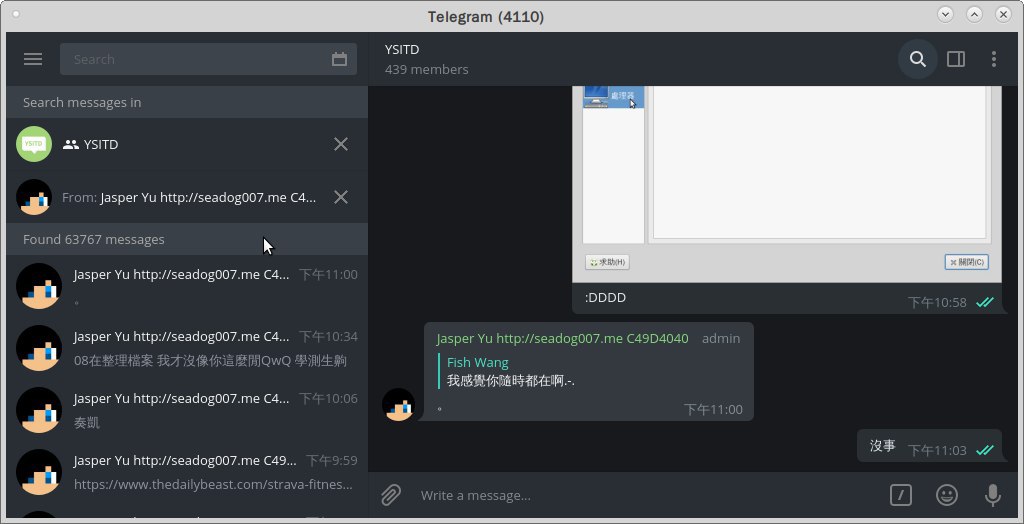Open the bot commands slash button
The width and height of the screenshot is (1024, 524).
[x=901, y=495]
